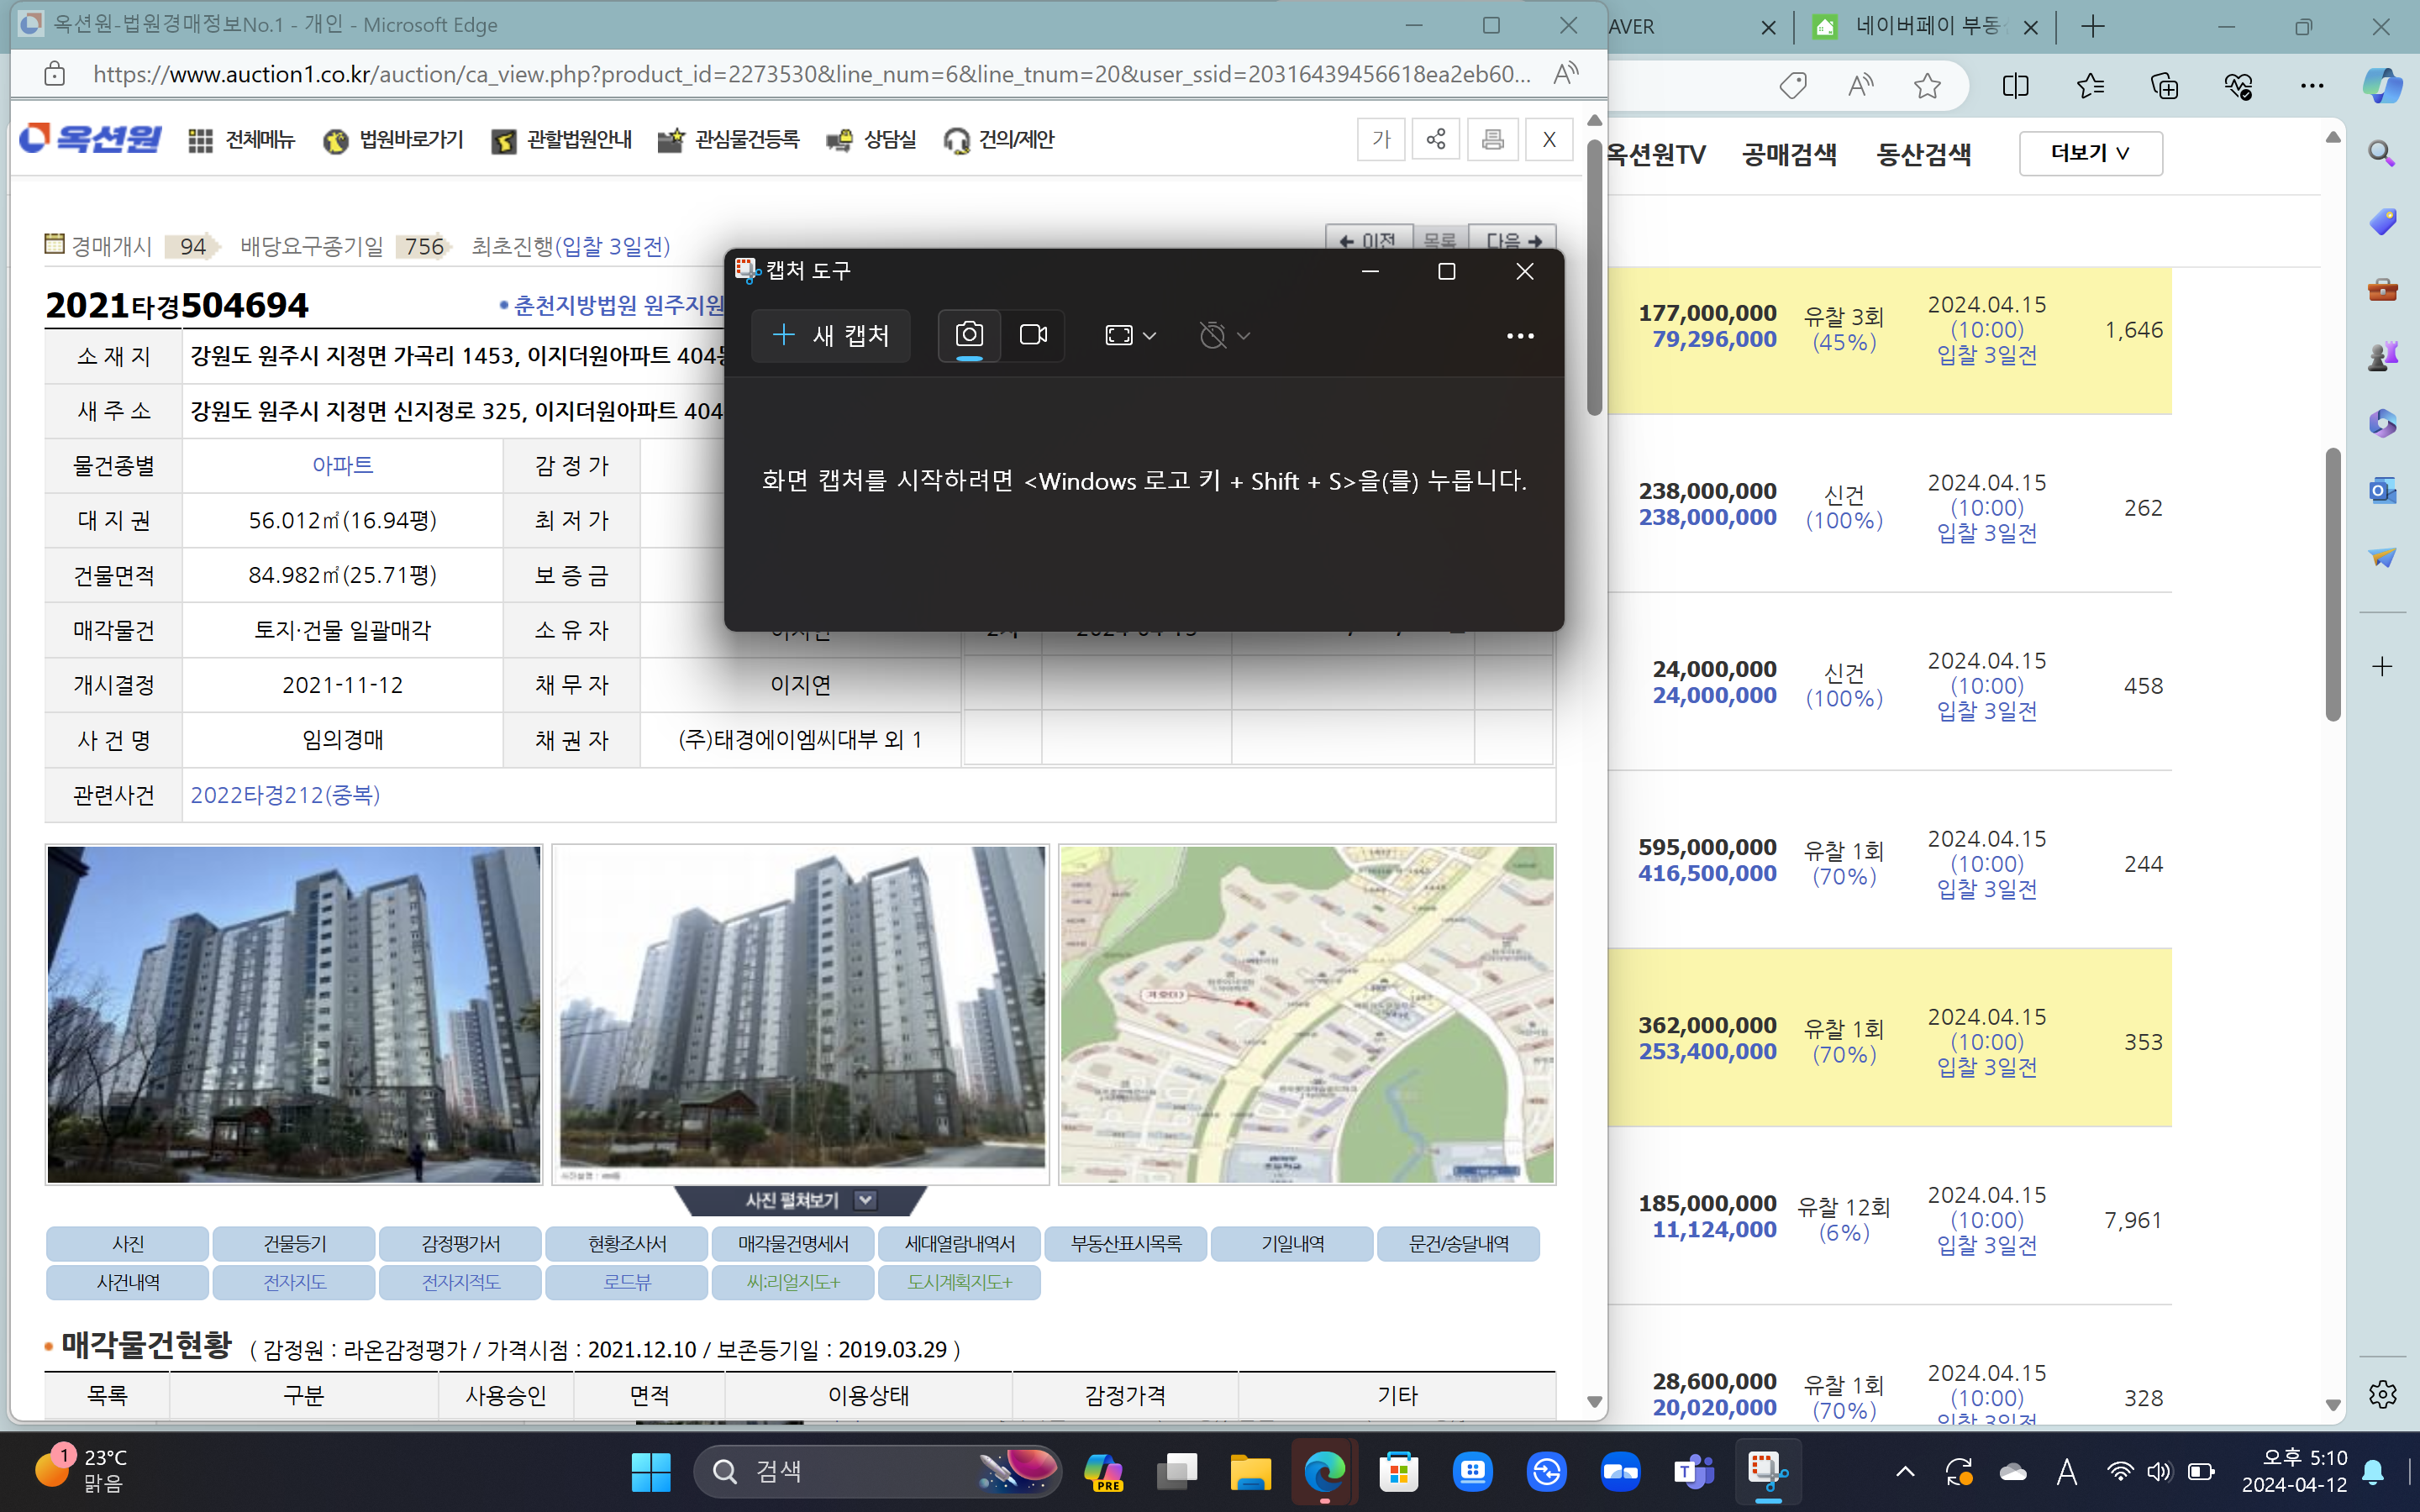
Task: Click the location map thumbnail
Action: point(1306,1014)
